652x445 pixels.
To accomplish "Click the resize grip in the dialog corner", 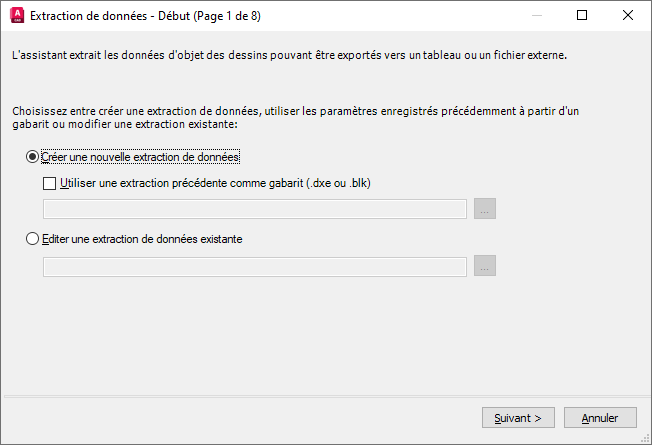I will (646, 439).
